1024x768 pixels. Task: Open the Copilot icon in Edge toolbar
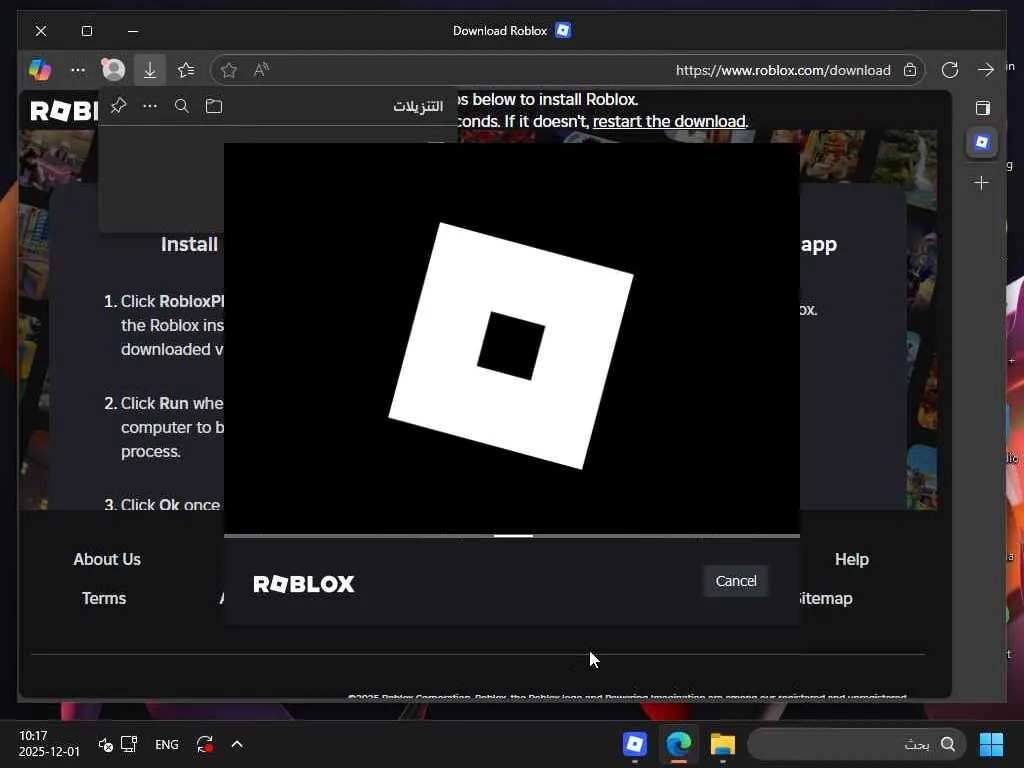coord(40,70)
